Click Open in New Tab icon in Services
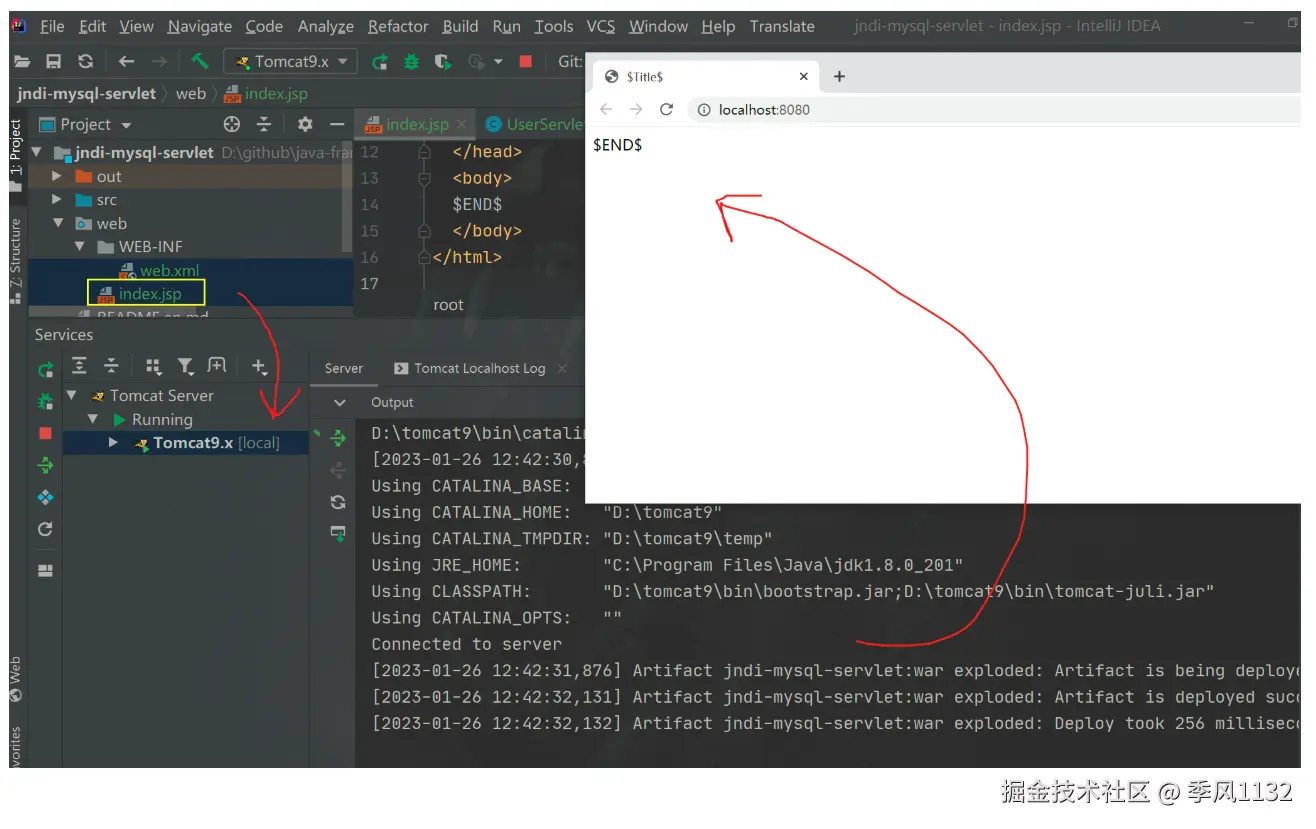1316x829 pixels. pyautogui.click(x=216, y=366)
